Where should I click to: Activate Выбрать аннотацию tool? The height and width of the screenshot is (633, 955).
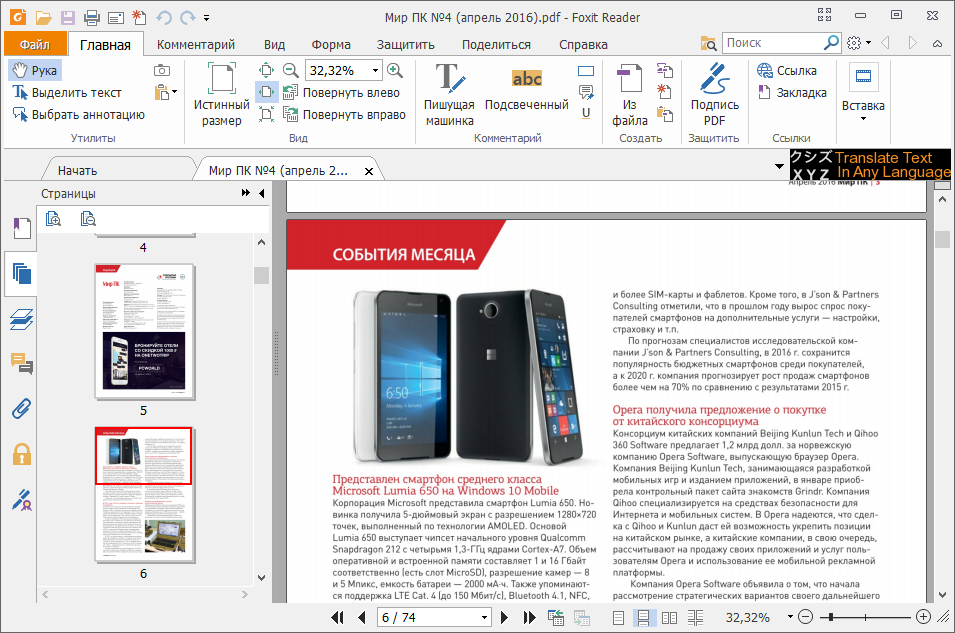tap(79, 115)
